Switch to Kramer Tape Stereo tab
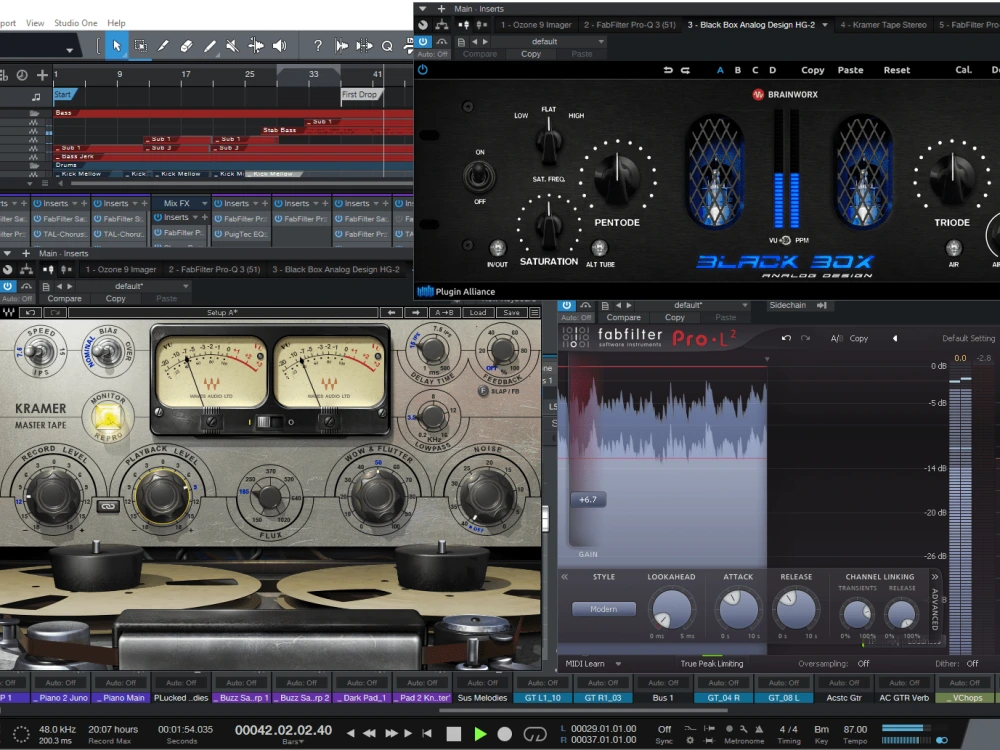The image size is (1000, 750). pyautogui.click(x=882, y=24)
